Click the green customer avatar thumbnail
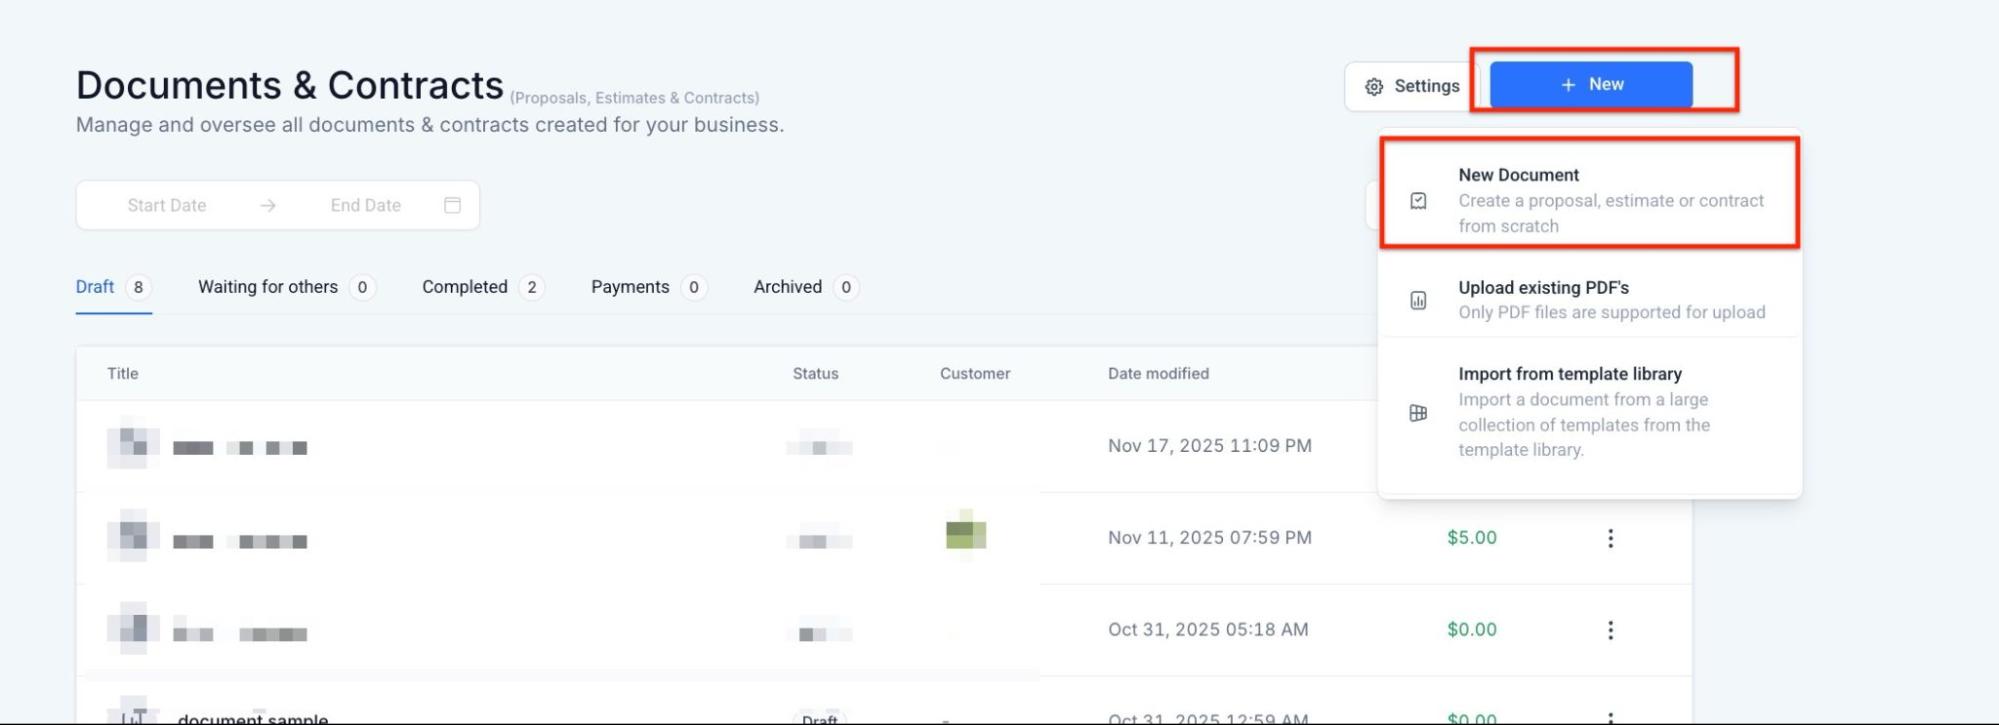Viewport: 1999px width, 725px height. tap(965, 534)
